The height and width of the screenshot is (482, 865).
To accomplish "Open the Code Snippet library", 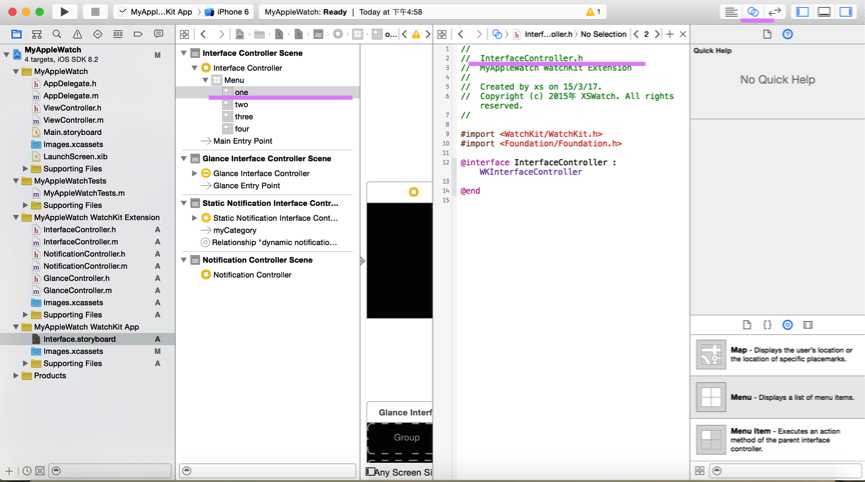I will pos(767,325).
